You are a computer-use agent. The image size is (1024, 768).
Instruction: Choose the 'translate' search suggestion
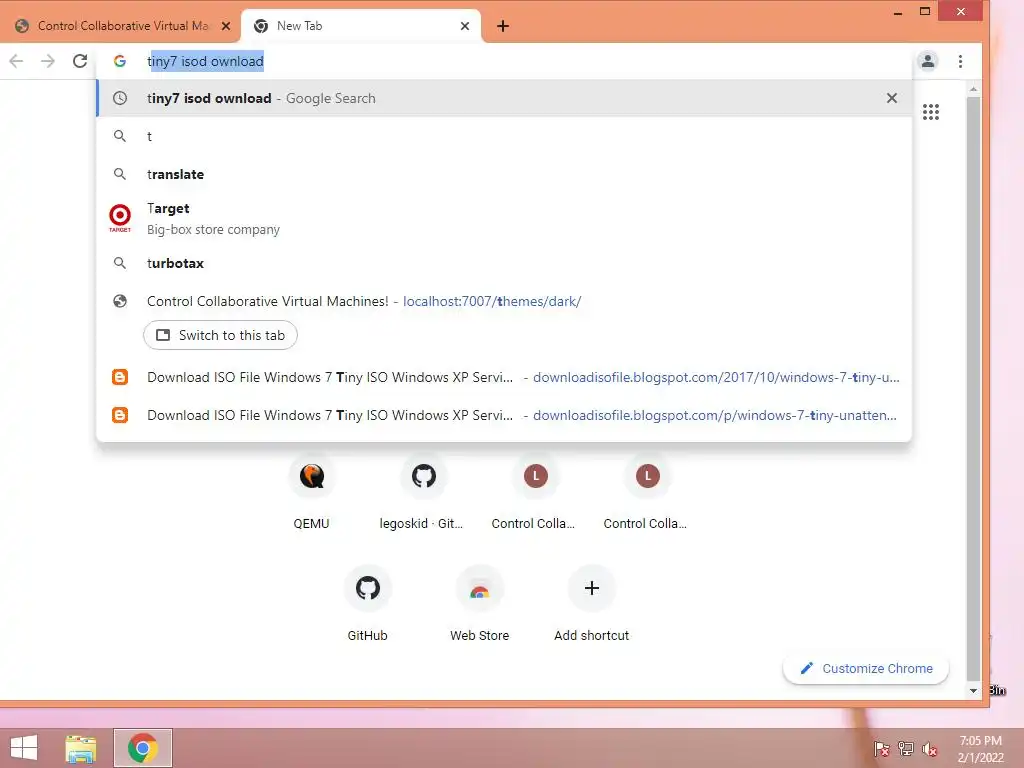coord(504,174)
